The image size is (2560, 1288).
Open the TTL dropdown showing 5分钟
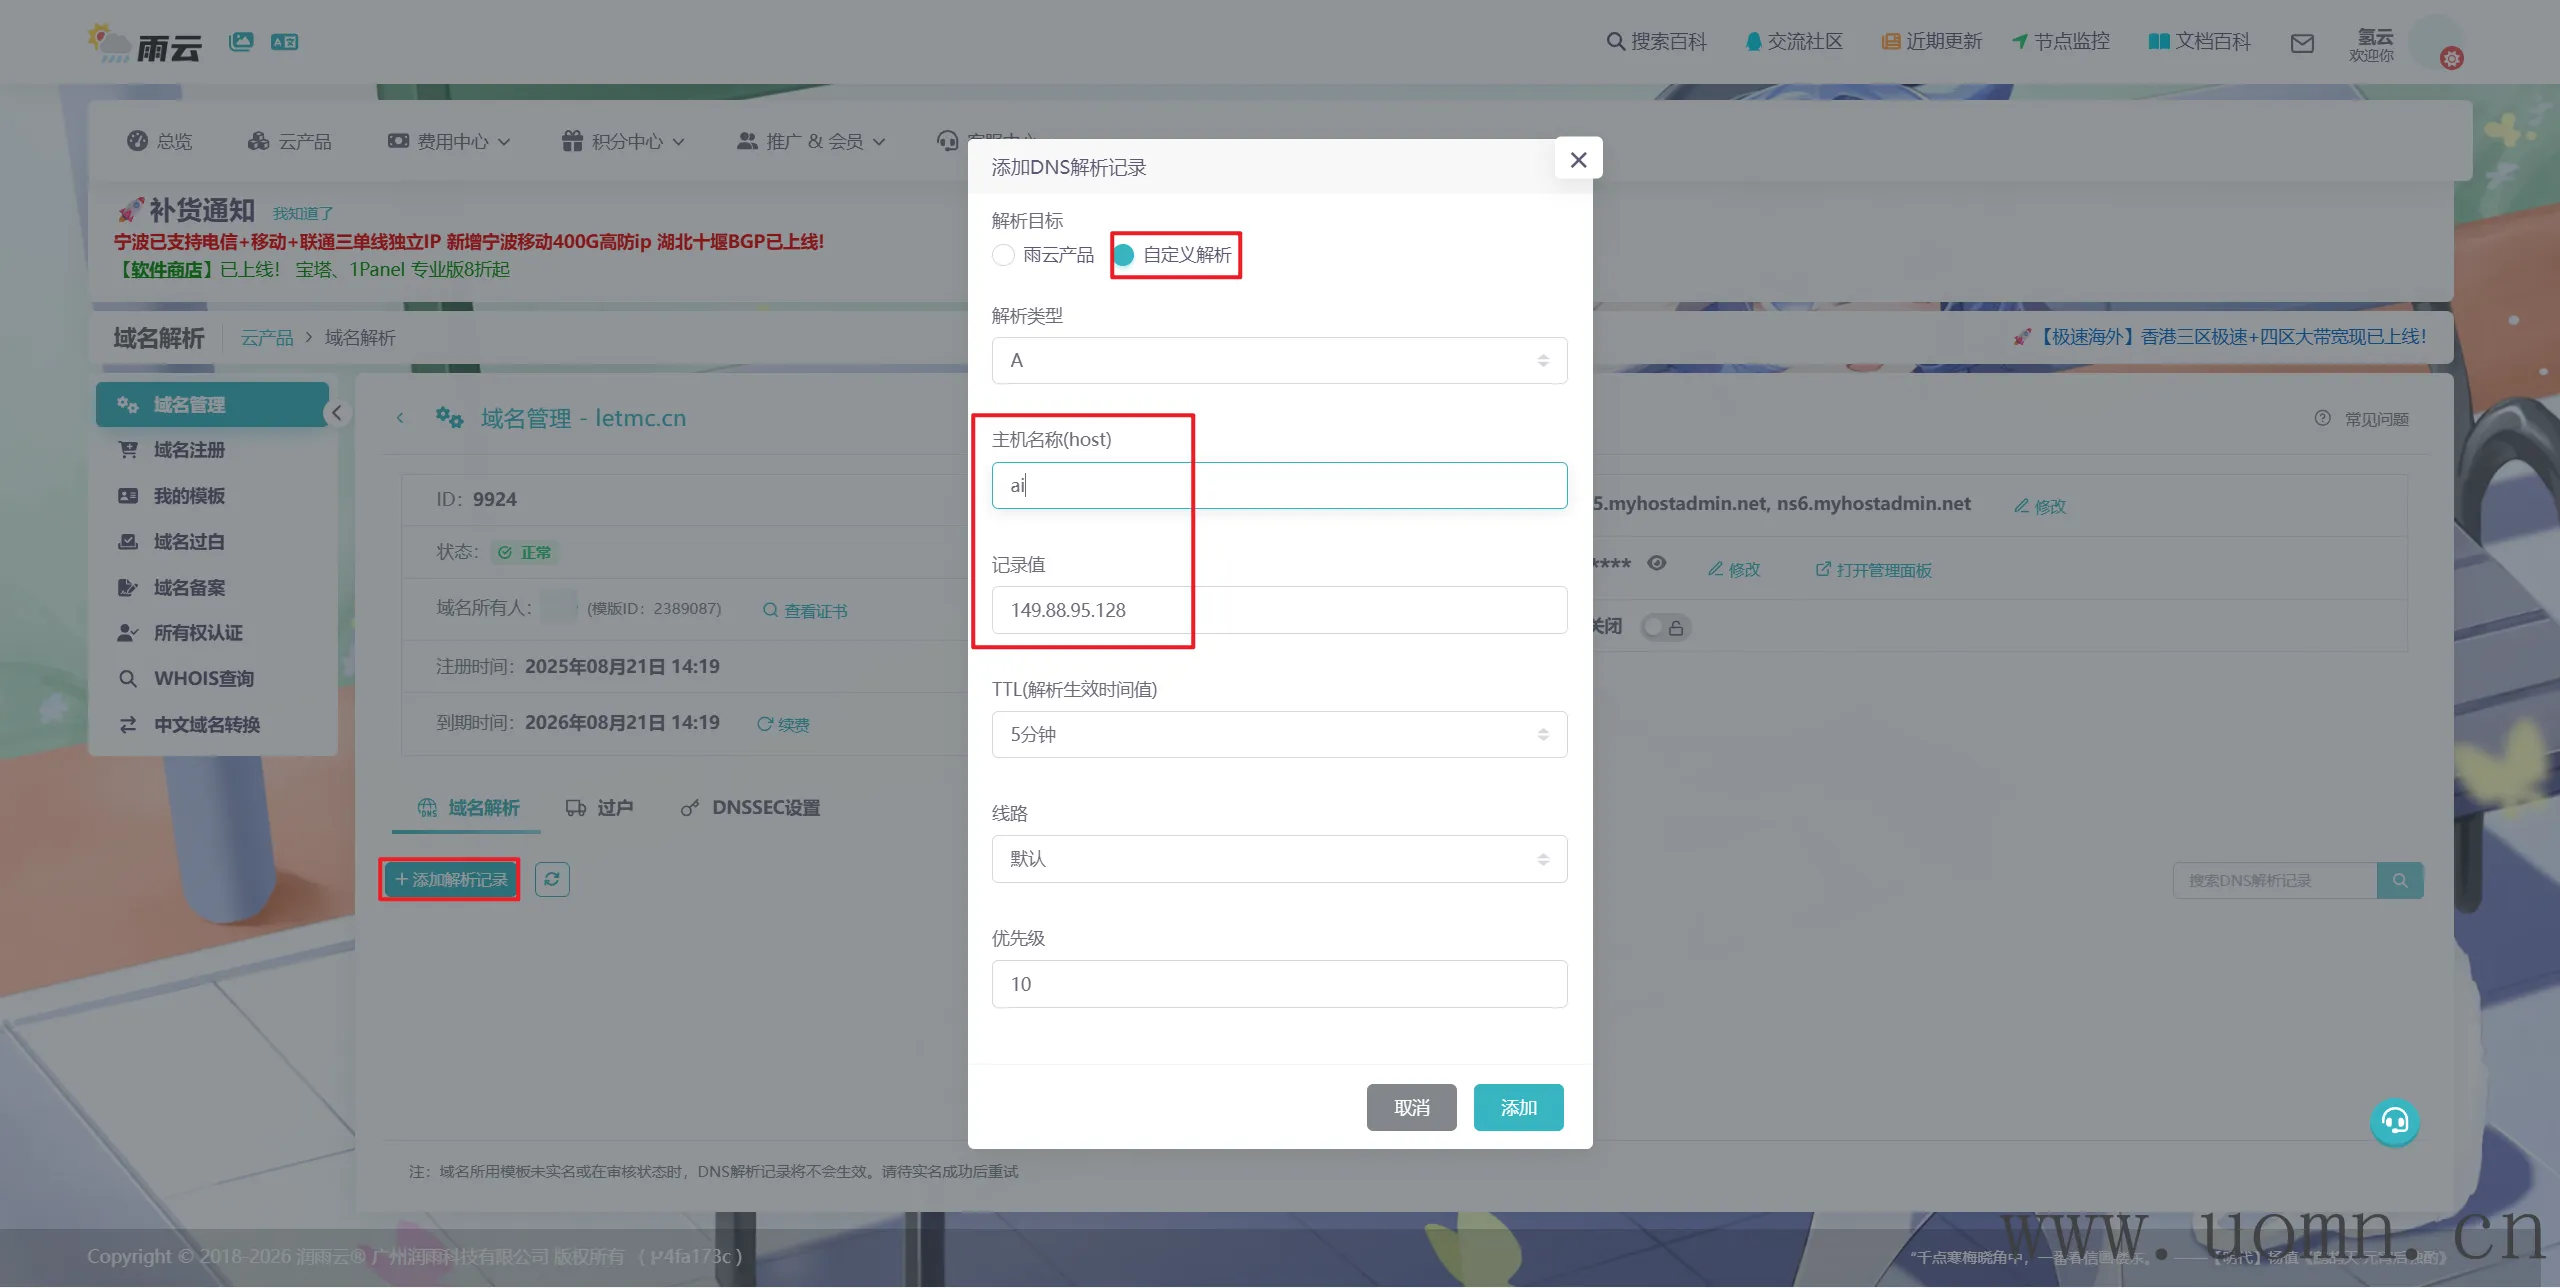click(x=1278, y=735)
